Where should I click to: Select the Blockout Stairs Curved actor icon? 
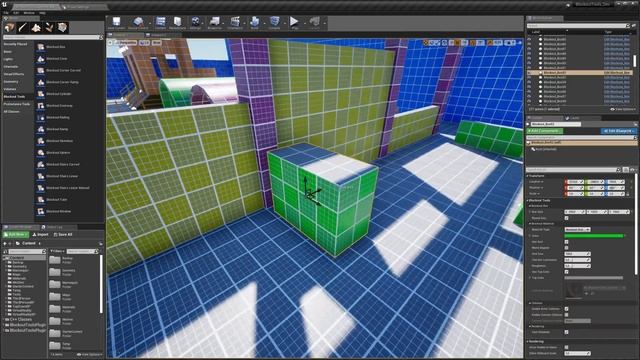41,164
